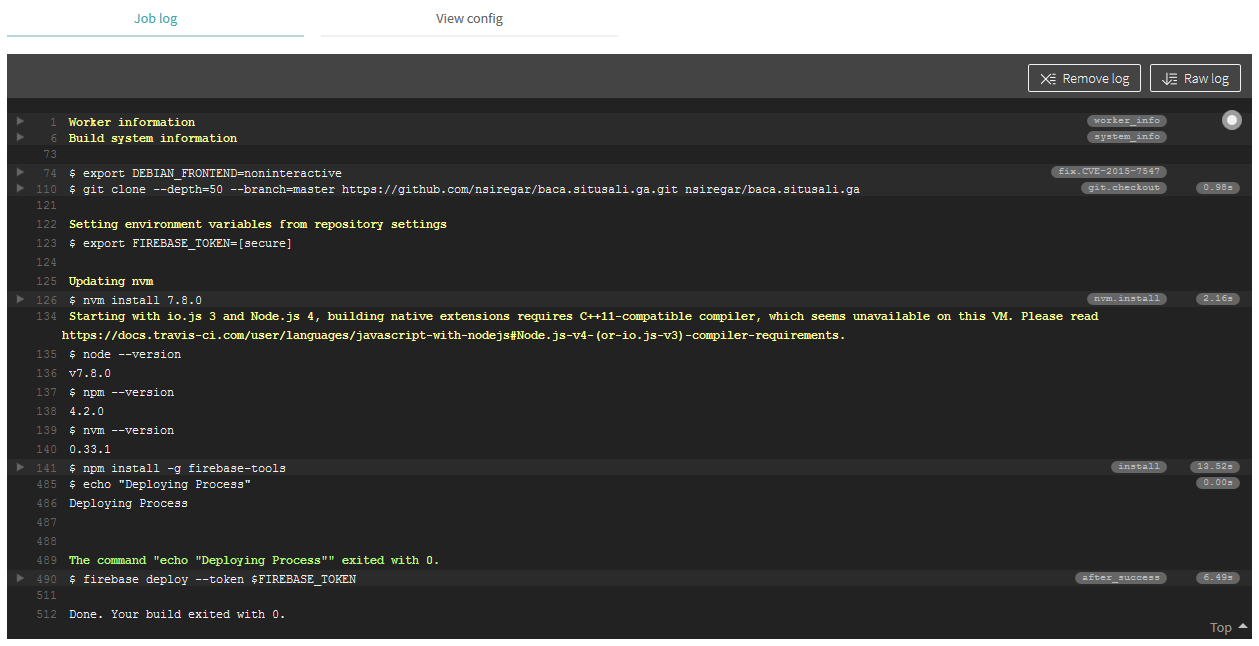Click line number 512 in the log
1259x646 pixels.
click(x=47, y=614)
